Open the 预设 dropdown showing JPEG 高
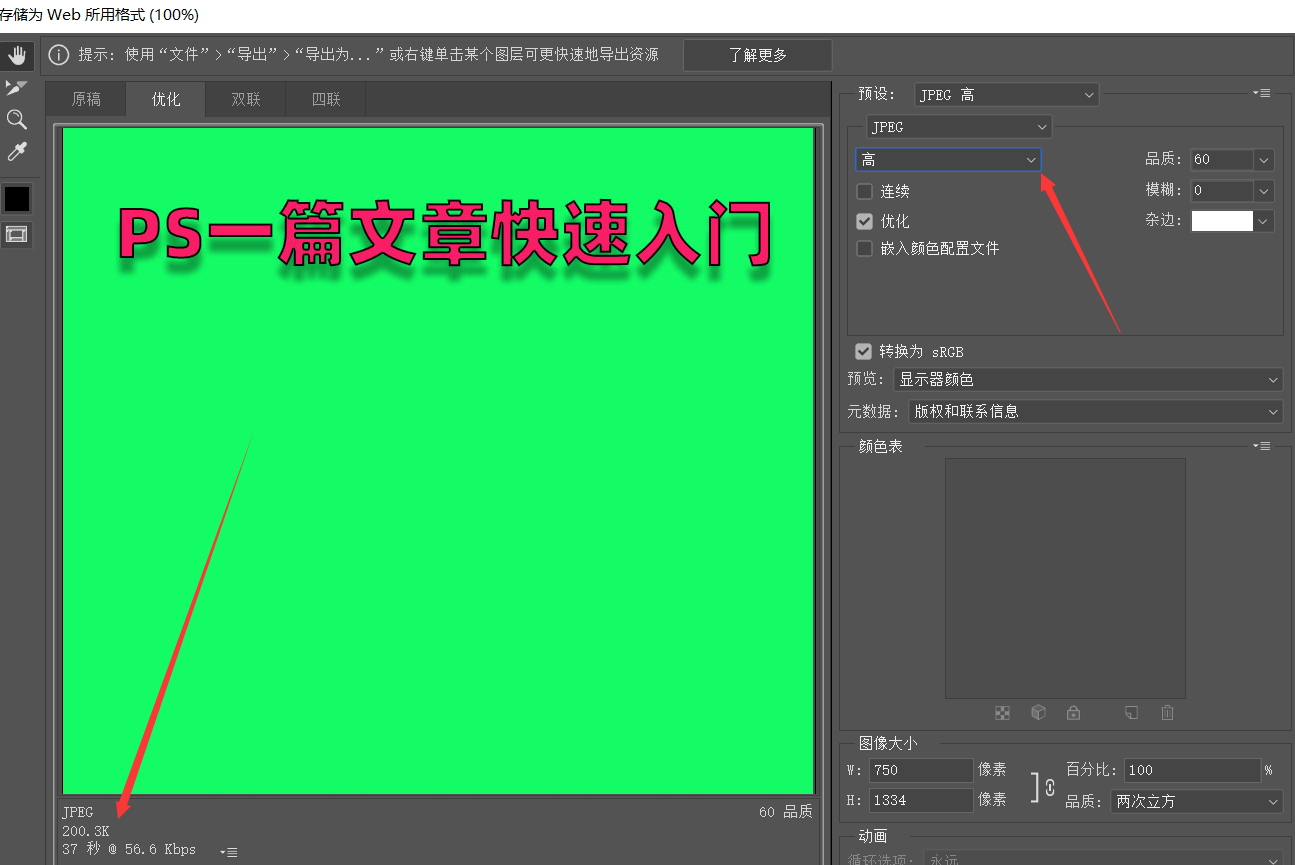This screenshot has height=865, width=1295. pos(1007,95)
